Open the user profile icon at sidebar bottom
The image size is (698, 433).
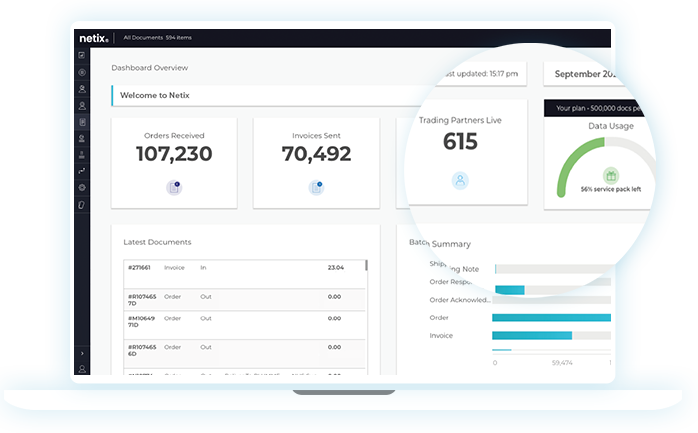[82, 369]
